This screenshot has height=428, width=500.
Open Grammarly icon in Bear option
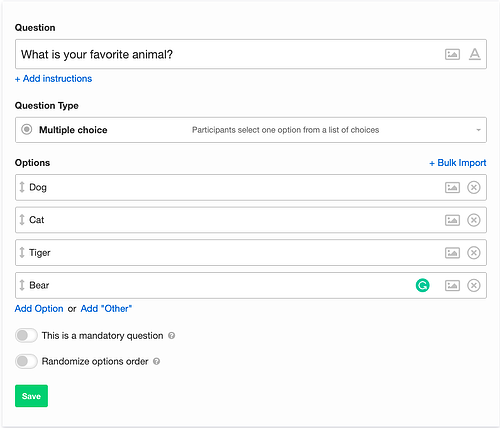pyautogui.click(x=422, y=285)
